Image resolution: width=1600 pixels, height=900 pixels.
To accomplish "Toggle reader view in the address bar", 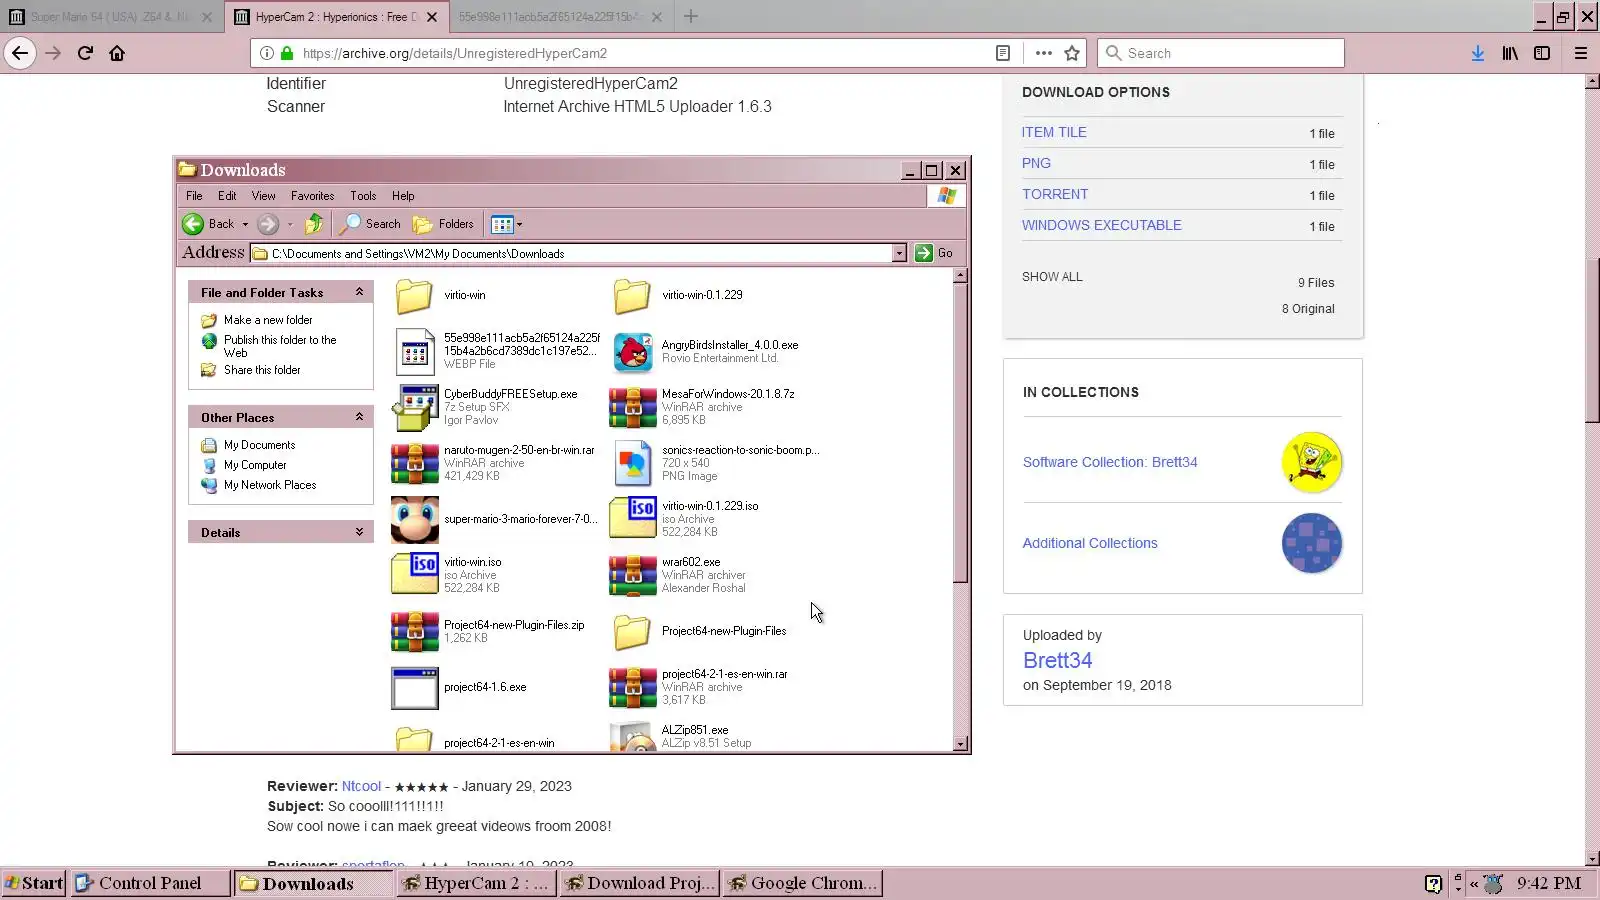I will (x=1003, y=53).
